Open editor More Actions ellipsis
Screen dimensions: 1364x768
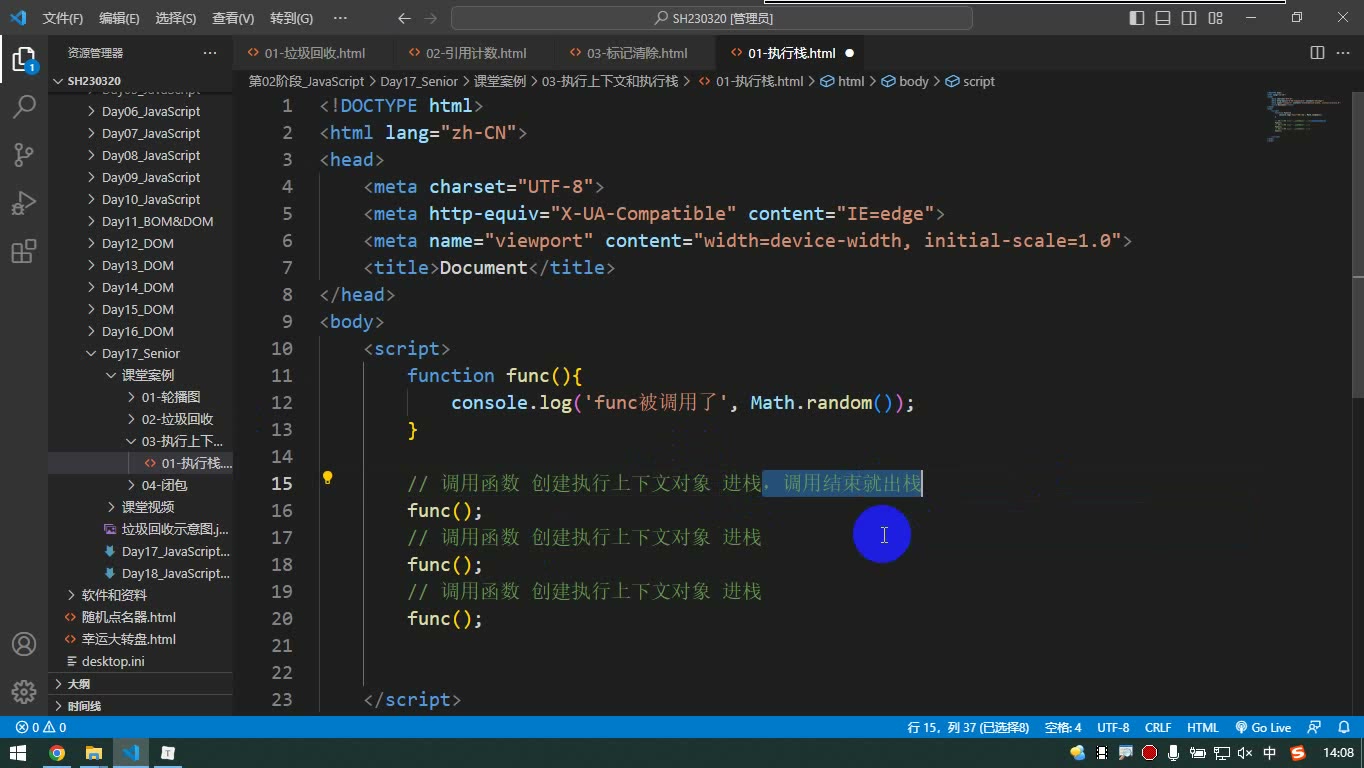click(x=1343, y=53)
